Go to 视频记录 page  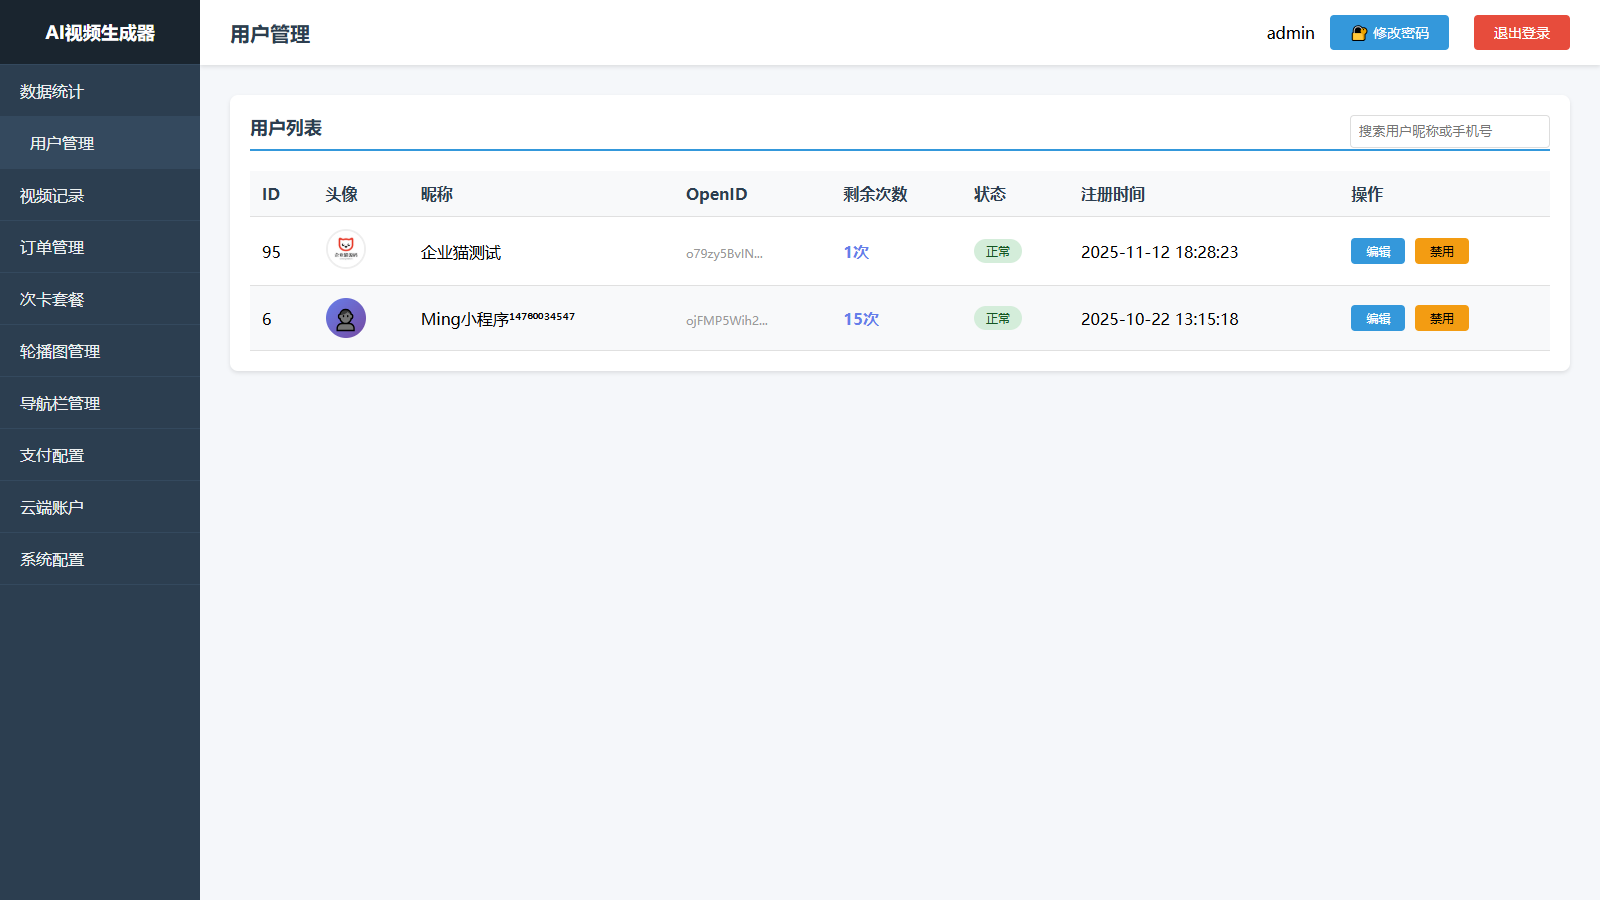[52, 195]
